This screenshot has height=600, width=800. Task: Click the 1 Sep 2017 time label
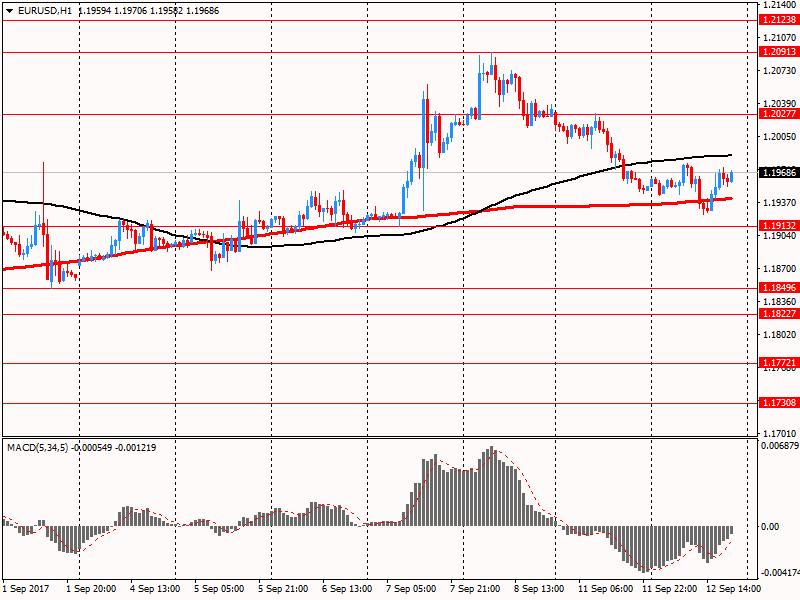click(26, 589)
